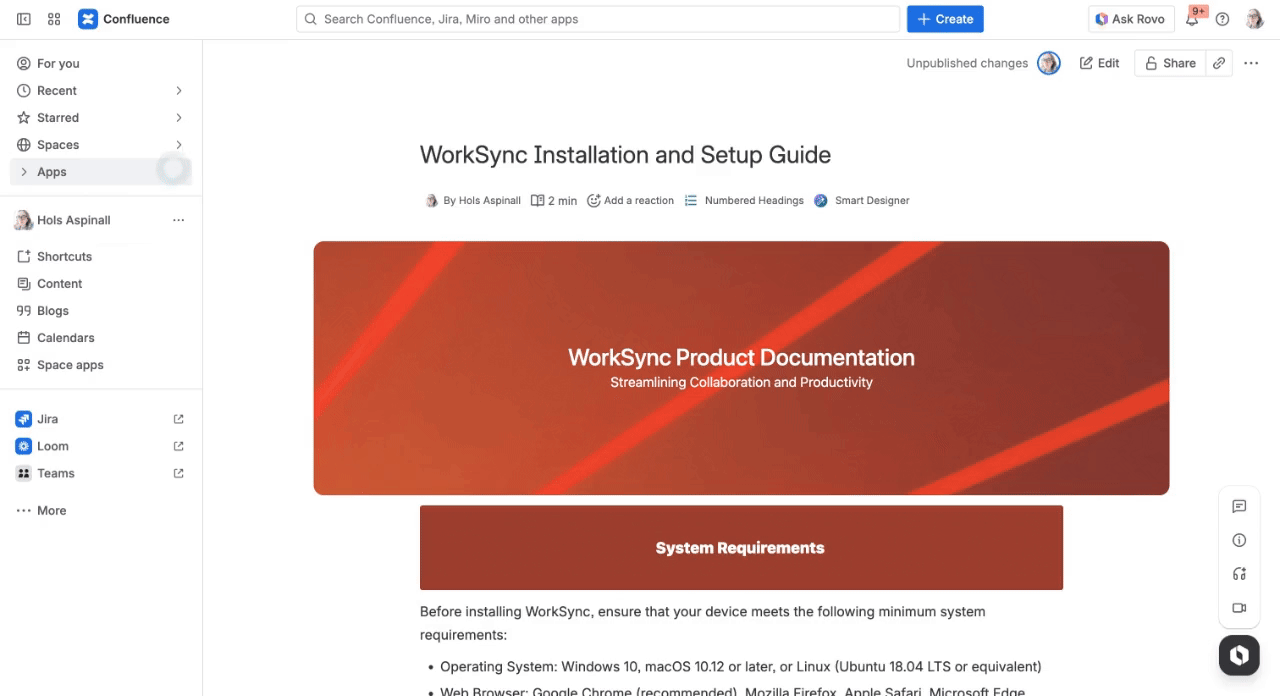Open Space apps in the sidebar
The height and width of the screenshot is (696, 1280).
[100, 364]
